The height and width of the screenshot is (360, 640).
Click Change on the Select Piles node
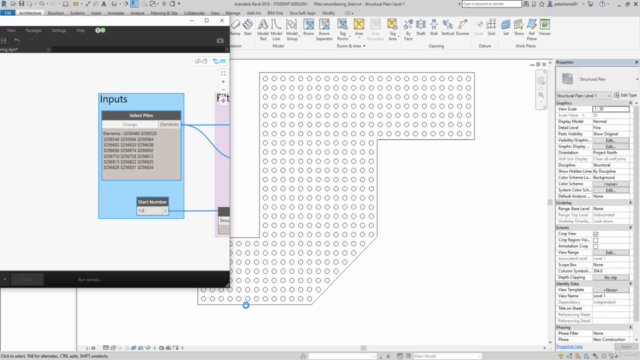click(130, 124)
